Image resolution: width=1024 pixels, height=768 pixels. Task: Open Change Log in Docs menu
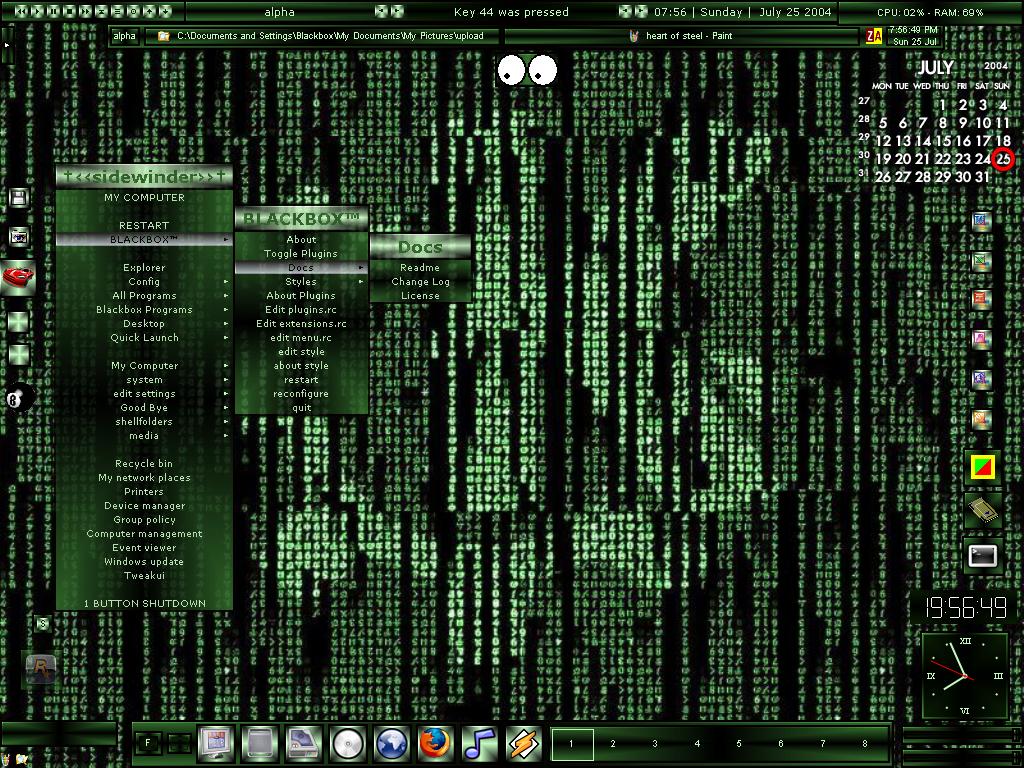point(420,281)
